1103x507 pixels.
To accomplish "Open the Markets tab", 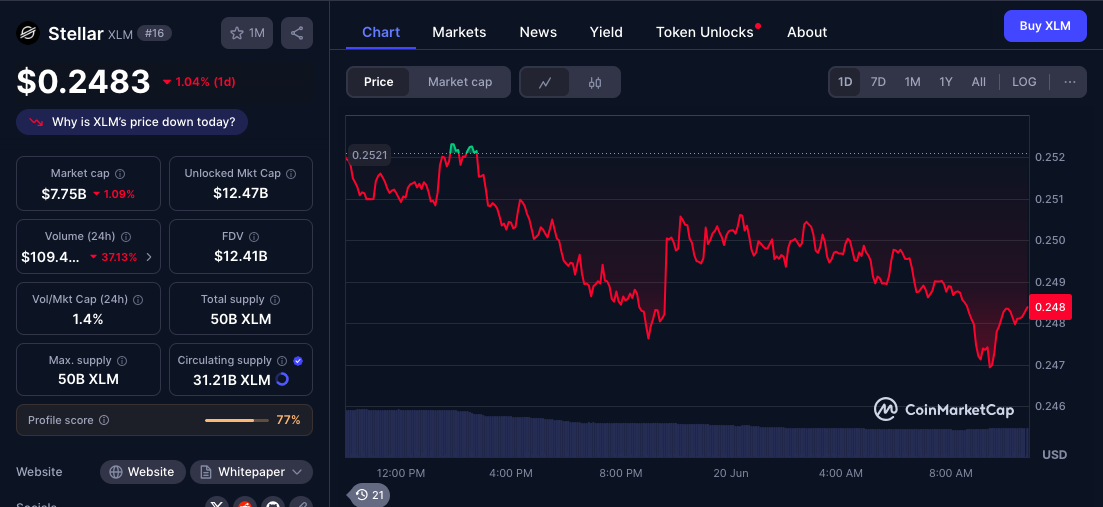I will 459,32.
